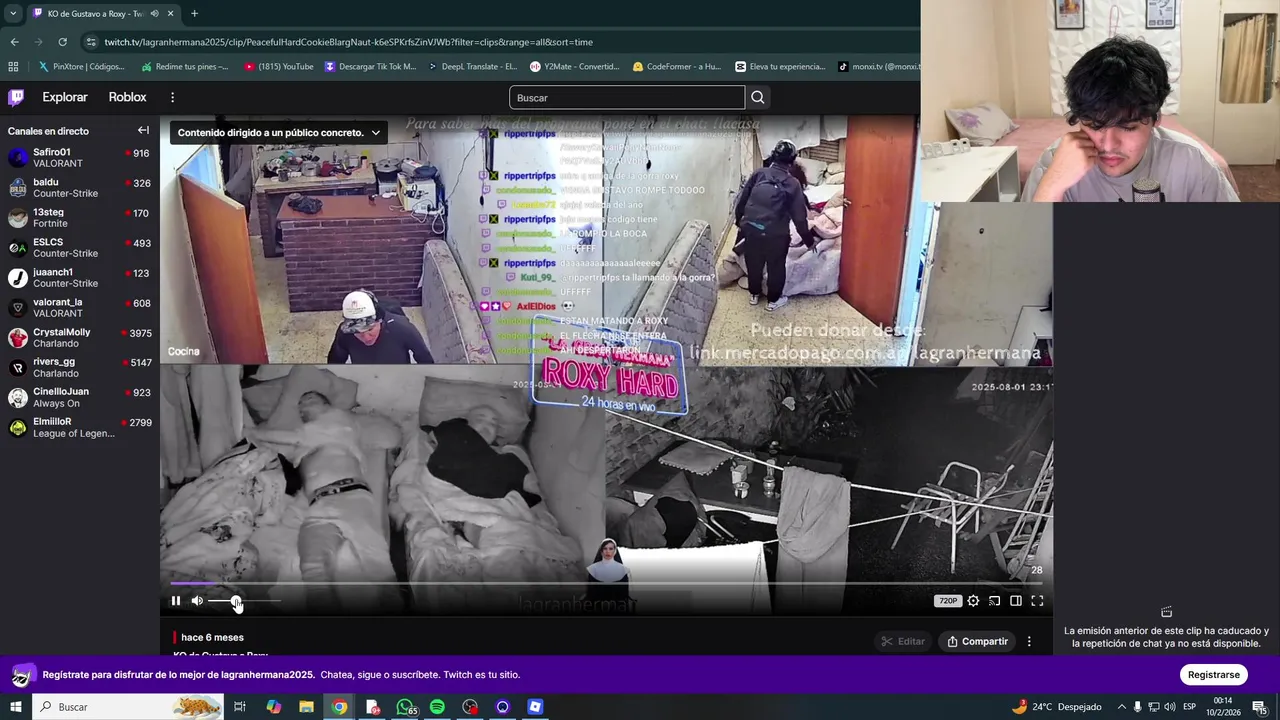Viewport: 1280px width, 720px height.
Task: Click ESLCS channel avatar
Action: (x=17, y=248)
